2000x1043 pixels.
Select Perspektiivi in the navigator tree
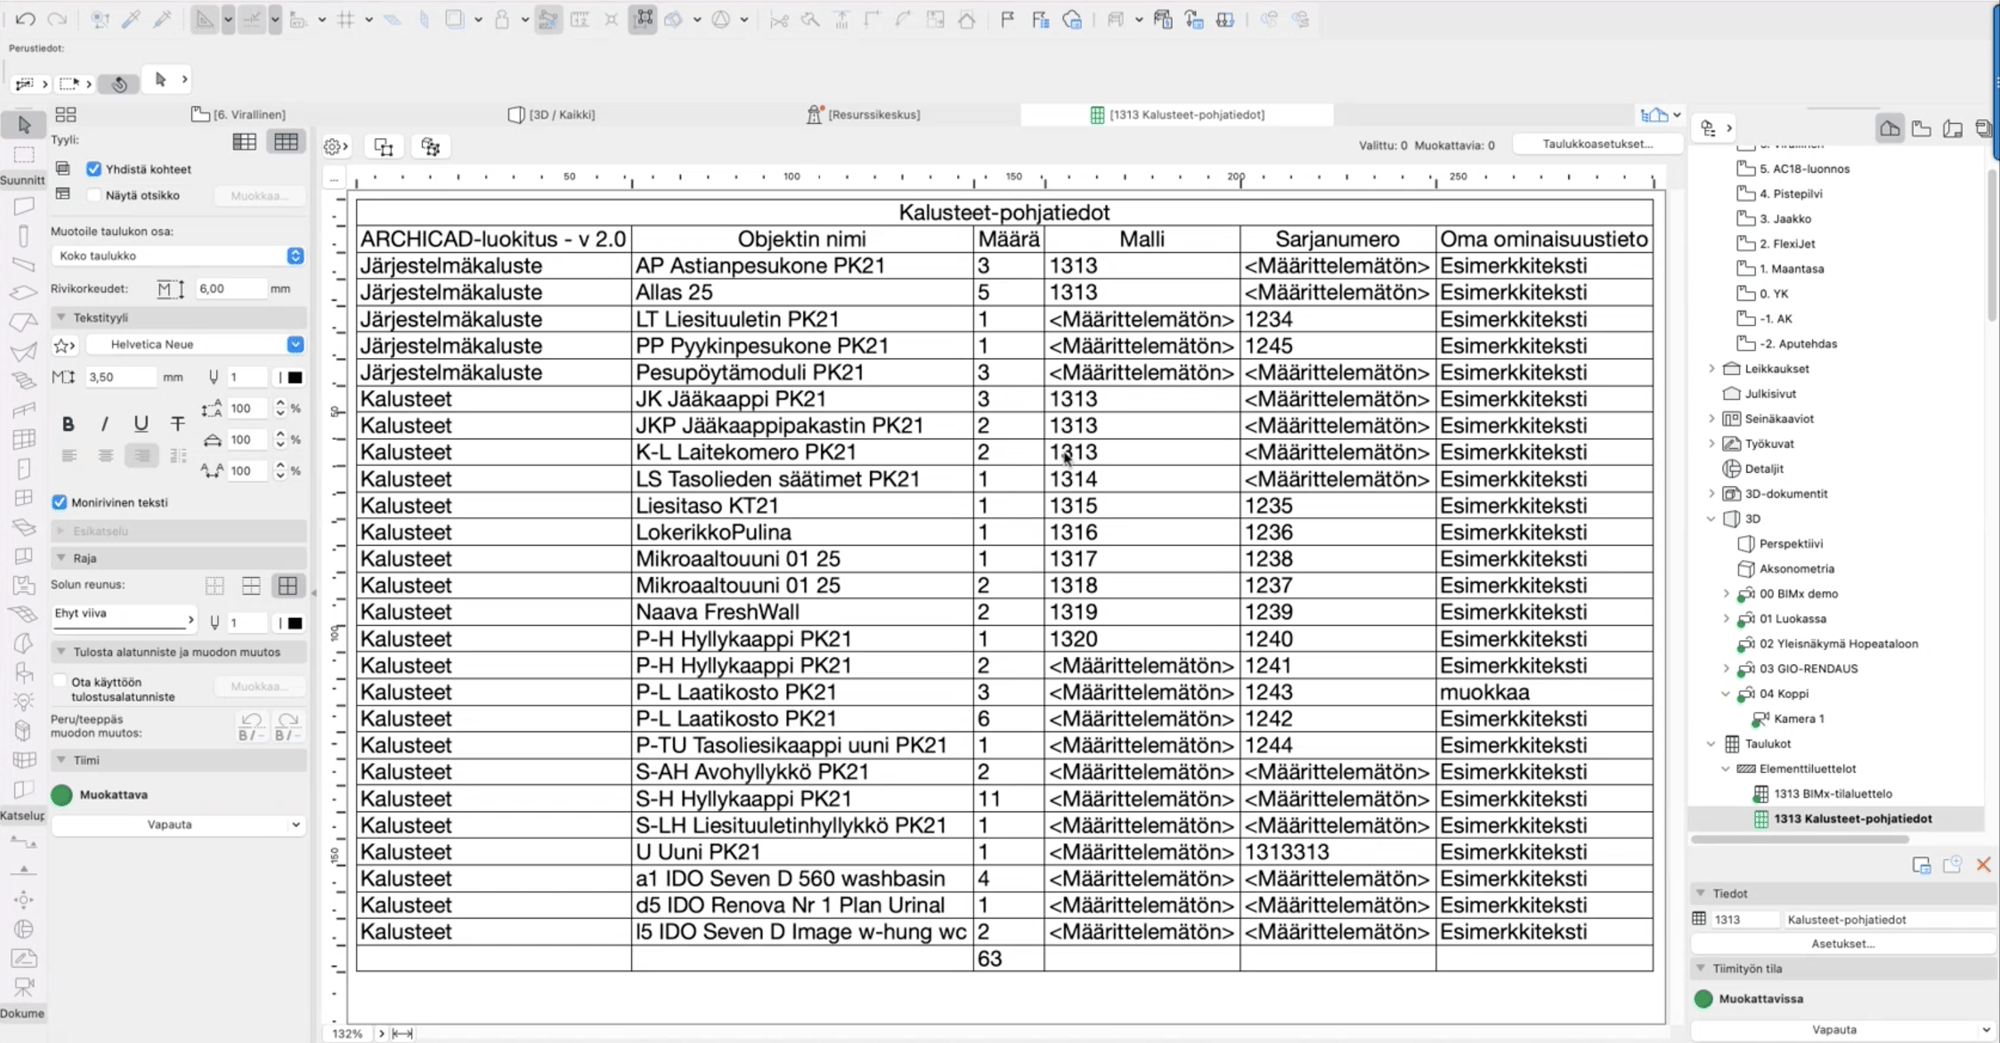pyautogui.click(x=1790, y=544)
